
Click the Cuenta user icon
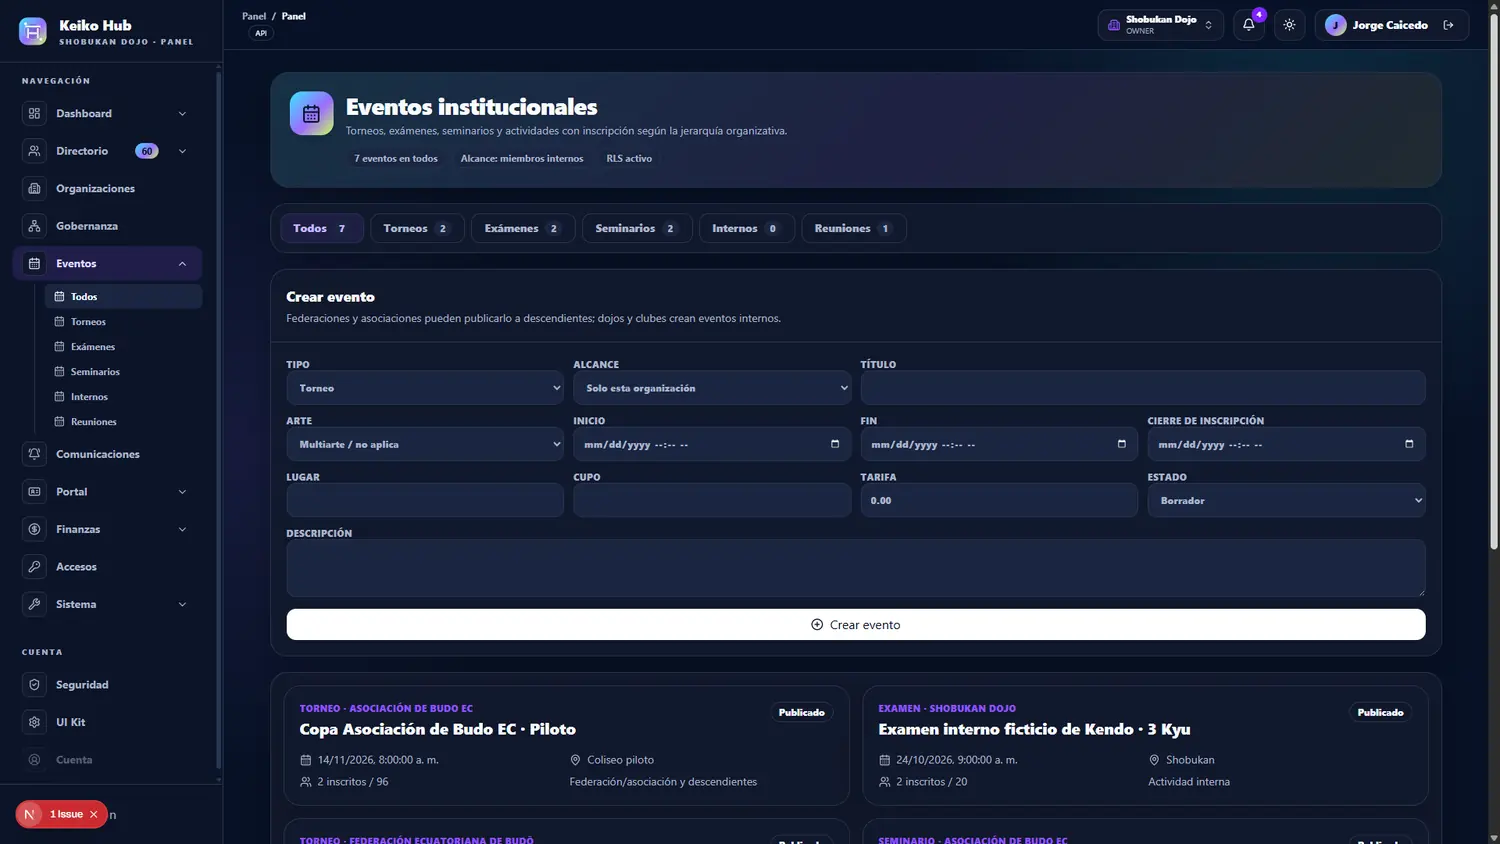pyautogui.click(x=34, y=760)
